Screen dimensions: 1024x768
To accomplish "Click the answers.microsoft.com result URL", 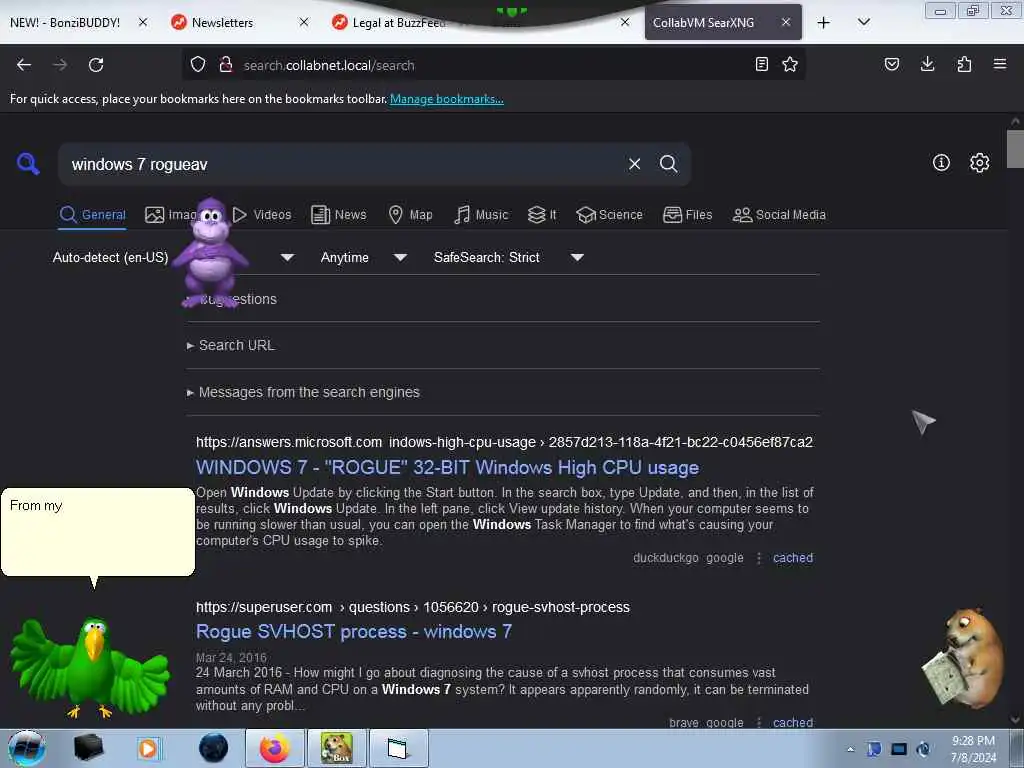I will coord(504,442).
